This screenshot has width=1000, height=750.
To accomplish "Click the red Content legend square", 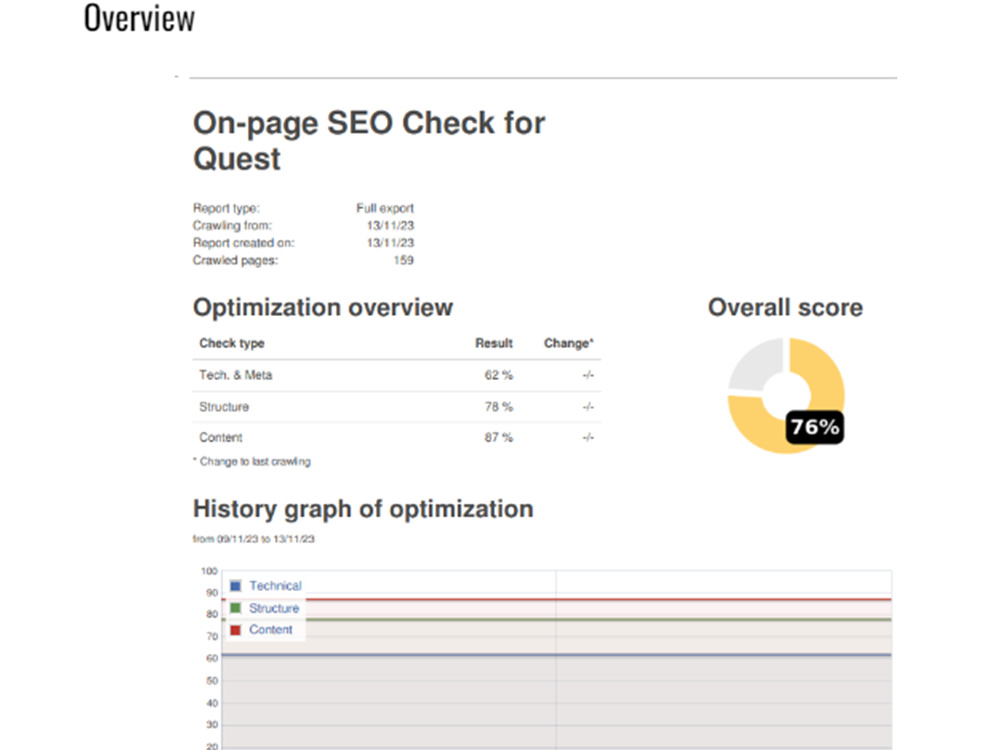I will [x=235, y=629].
